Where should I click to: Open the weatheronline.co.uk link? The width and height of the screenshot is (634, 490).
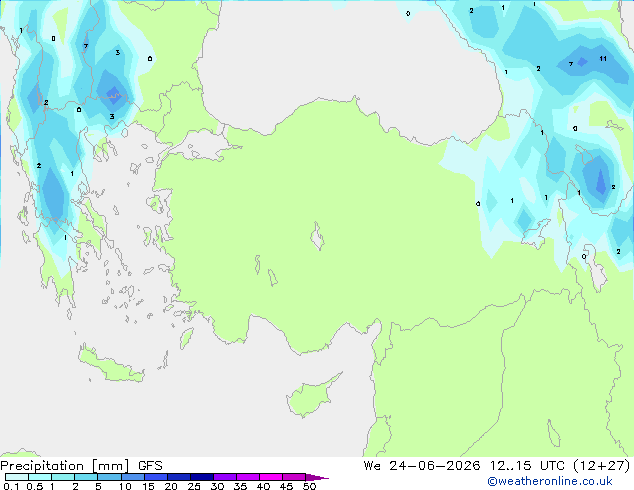pyautogui.click(x=550, y=481)
